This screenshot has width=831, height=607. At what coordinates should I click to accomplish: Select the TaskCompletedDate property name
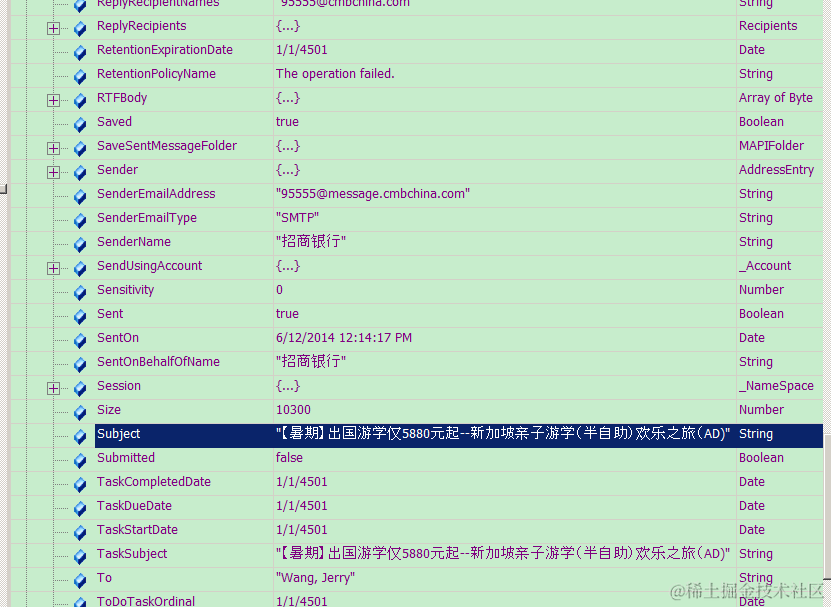tap(154, 482)
